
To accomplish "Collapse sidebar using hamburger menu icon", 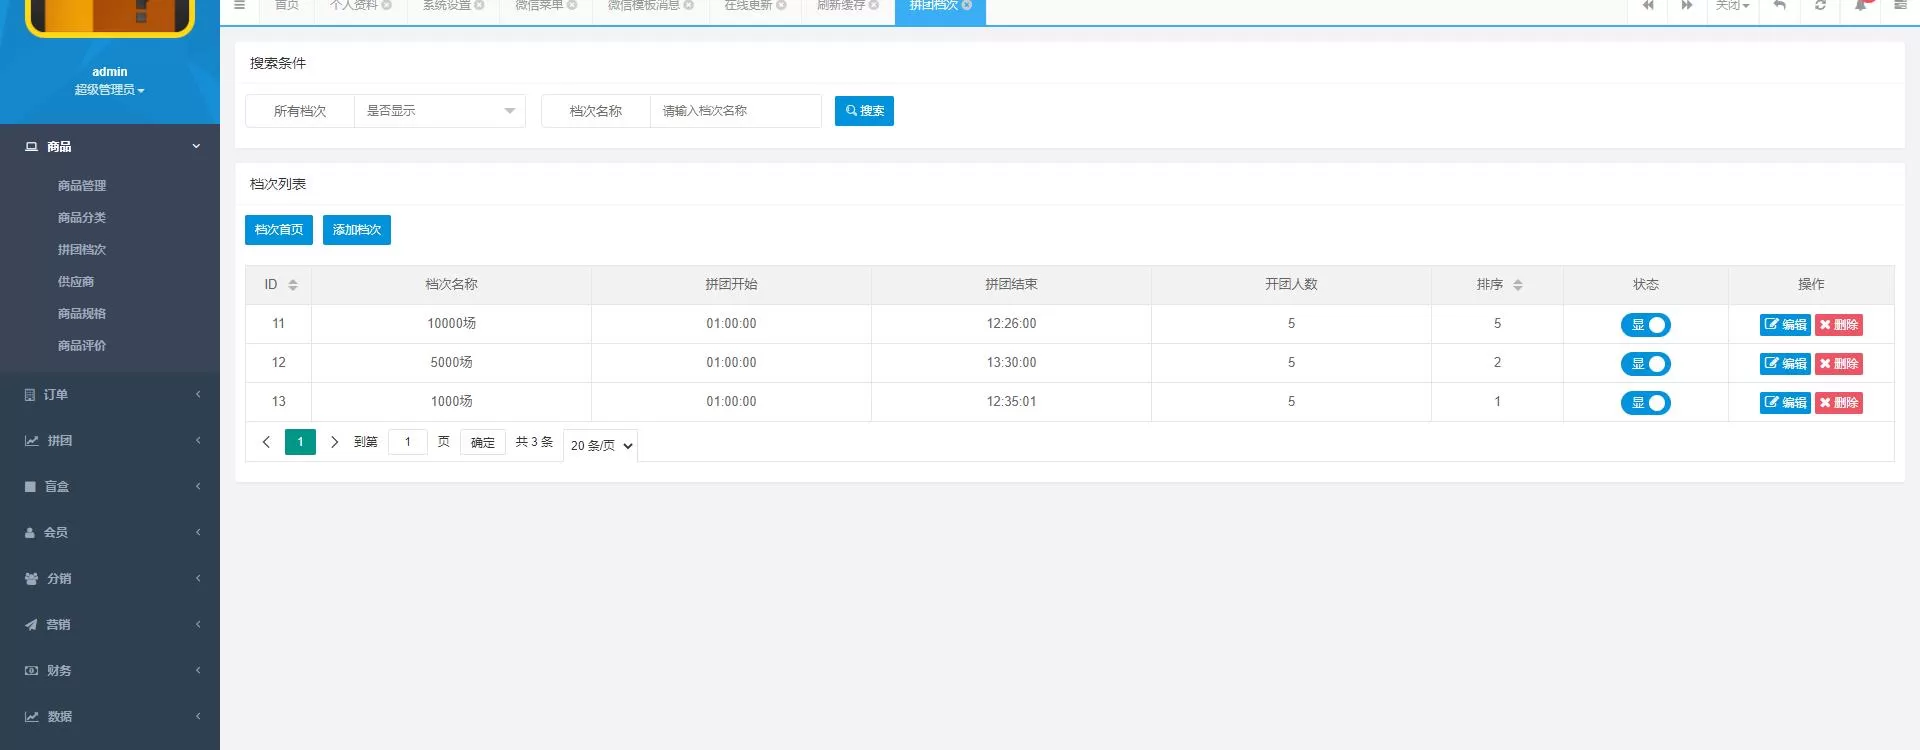I will tap(239, 6).
